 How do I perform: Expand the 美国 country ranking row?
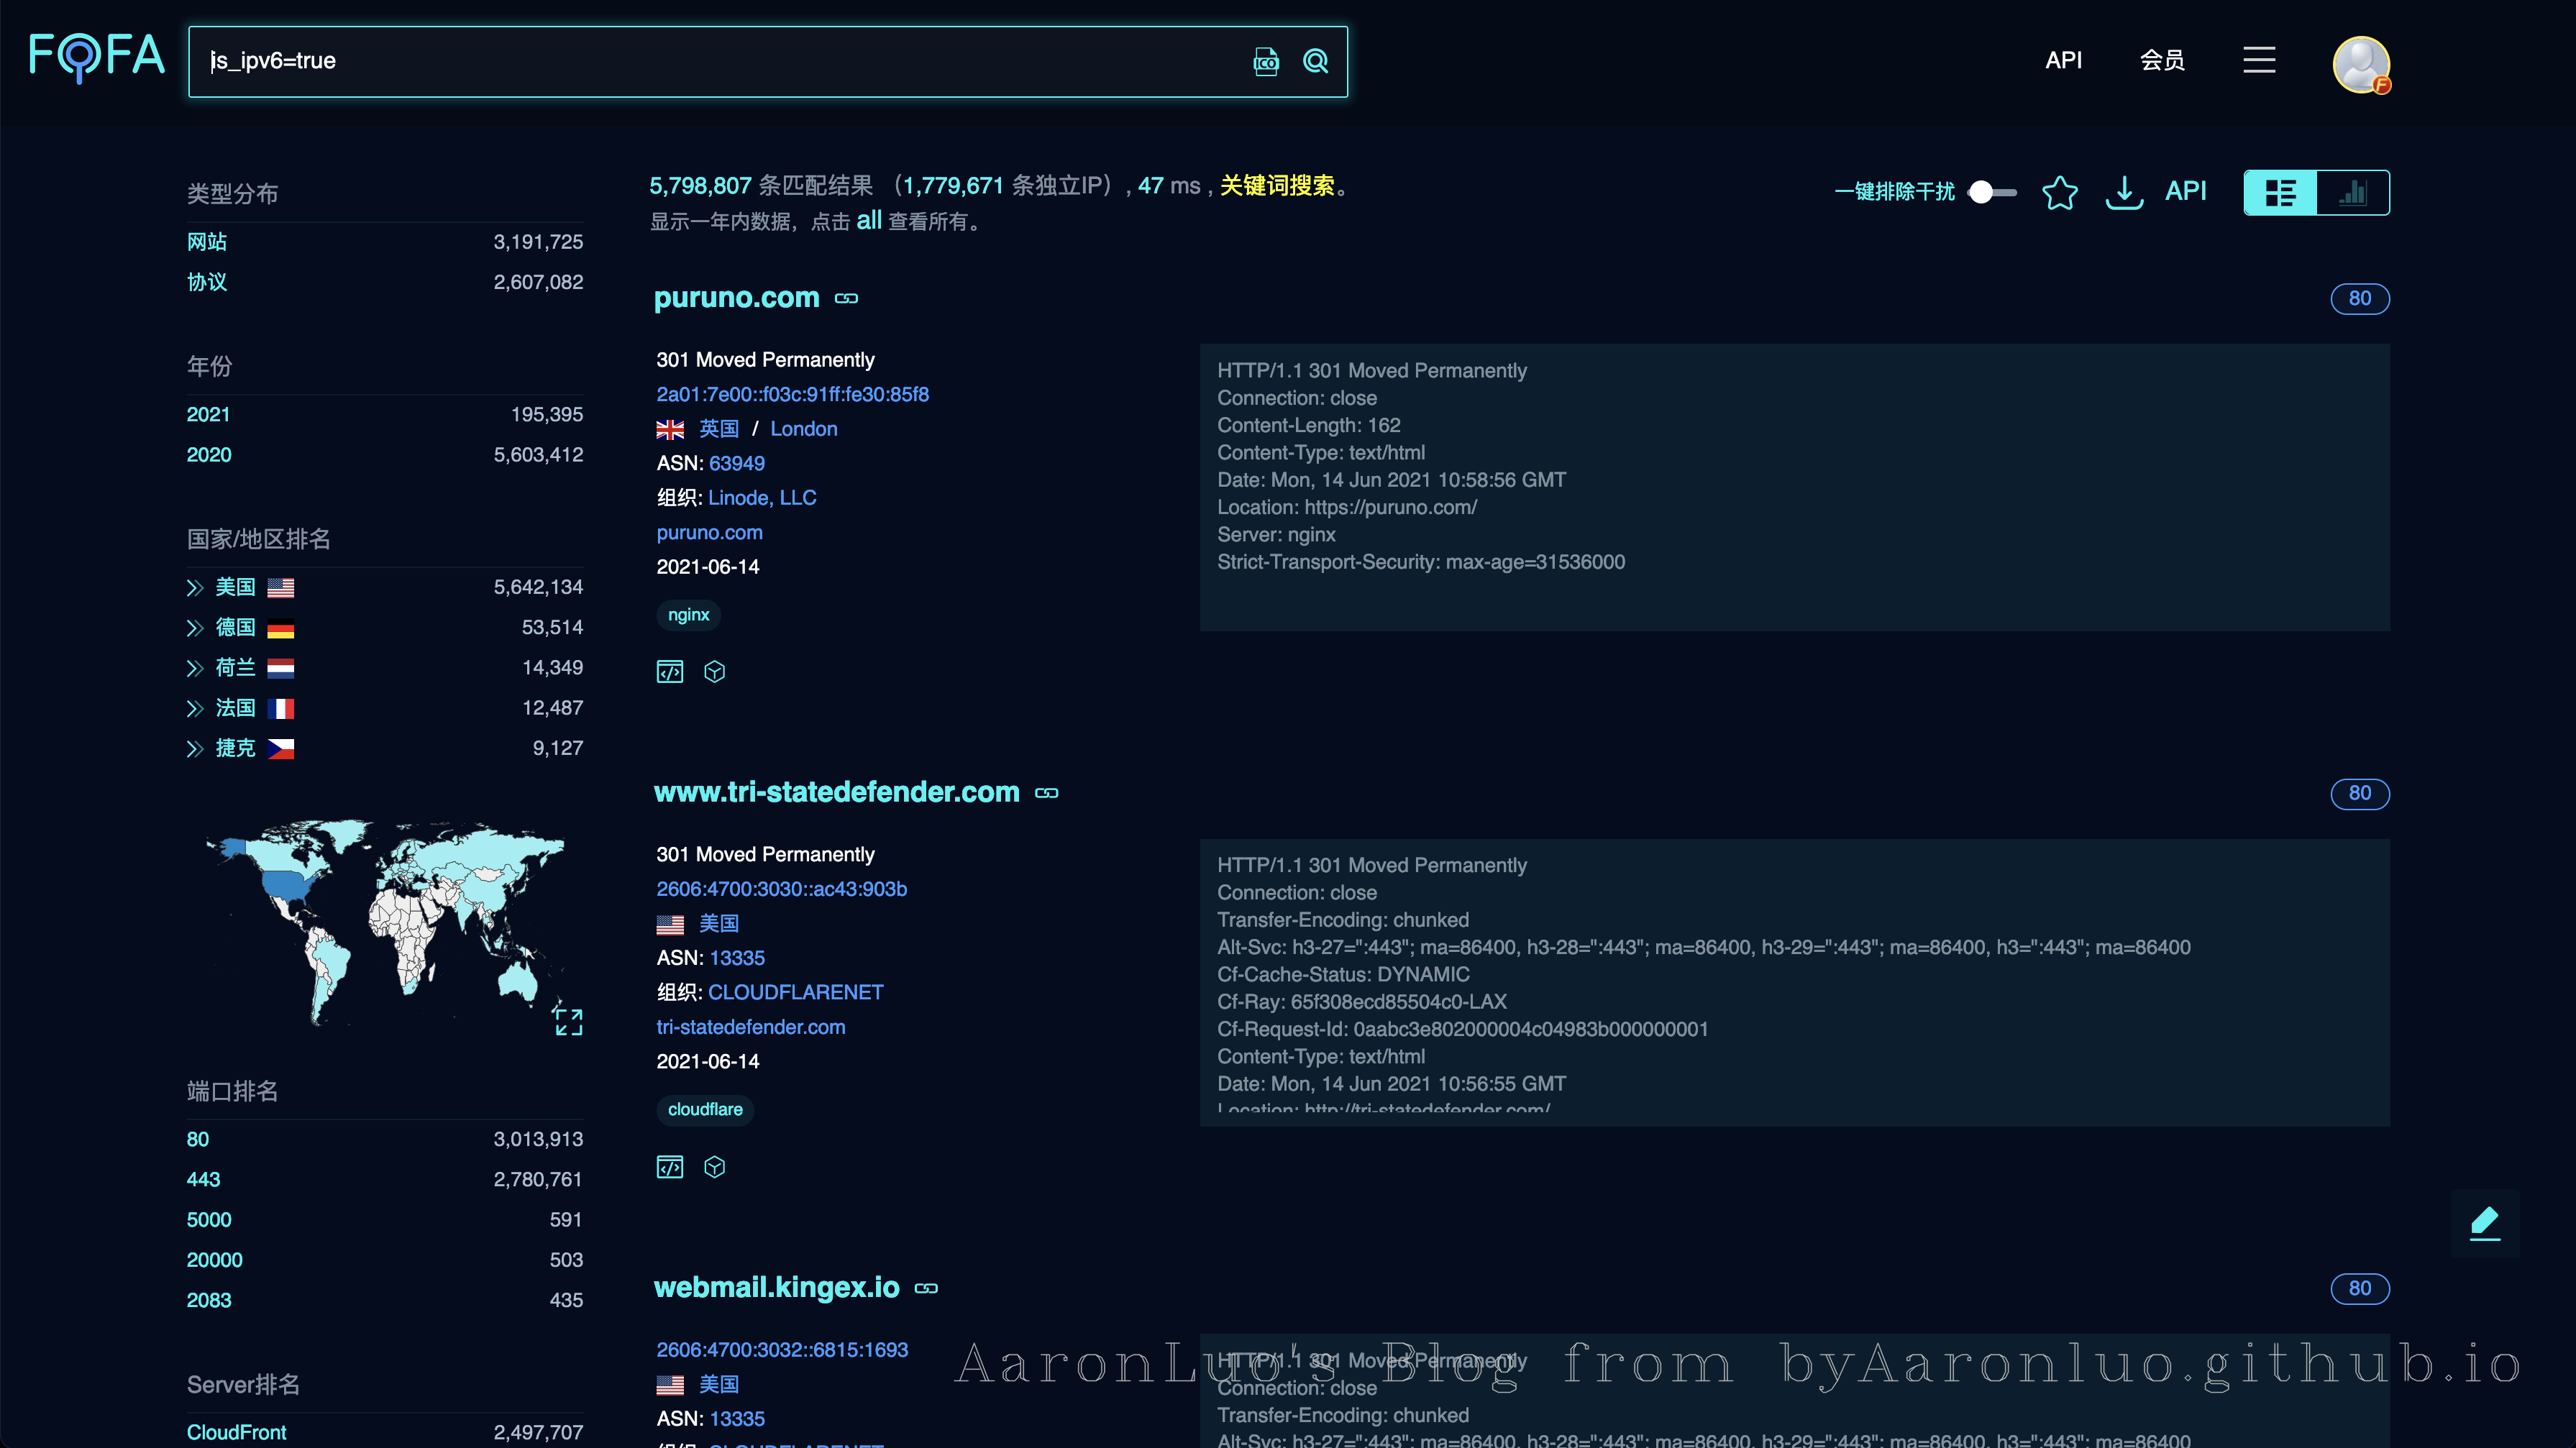(195, 588)
